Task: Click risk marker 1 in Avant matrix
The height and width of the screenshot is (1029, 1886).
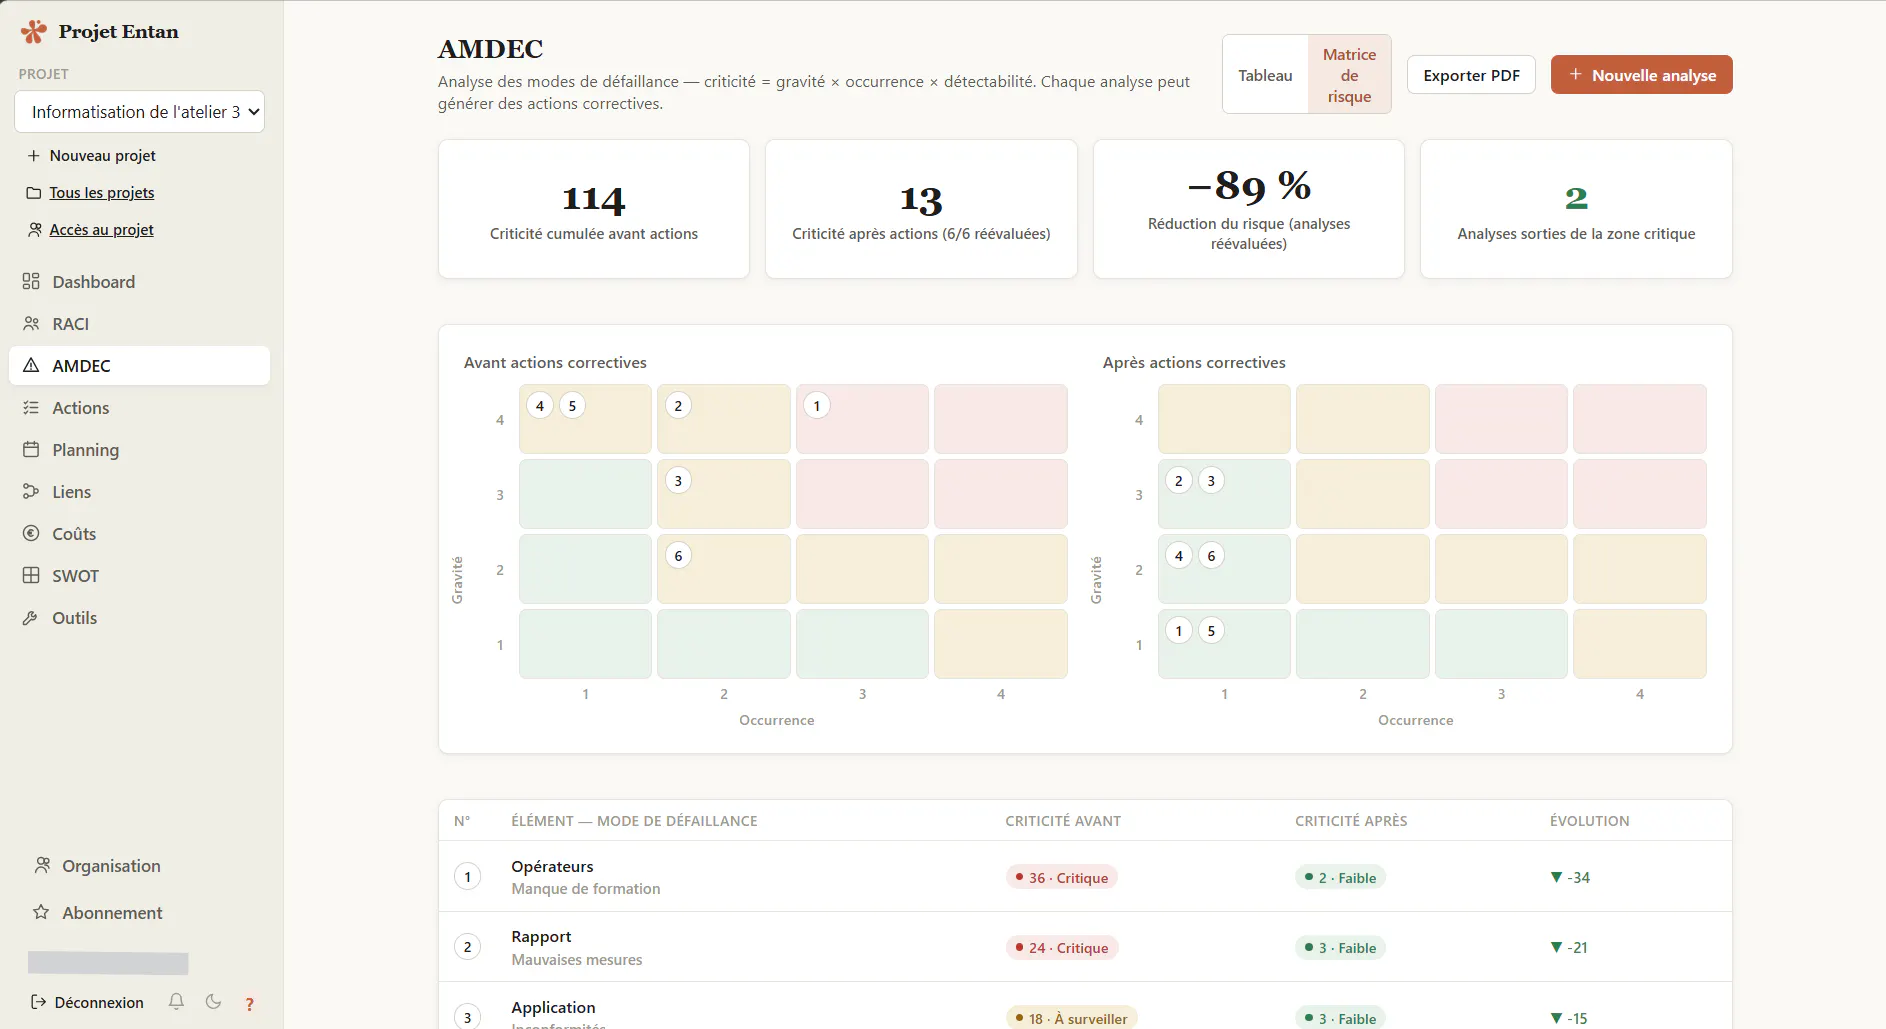Action: pyautogui.click(x=817, y=406)
